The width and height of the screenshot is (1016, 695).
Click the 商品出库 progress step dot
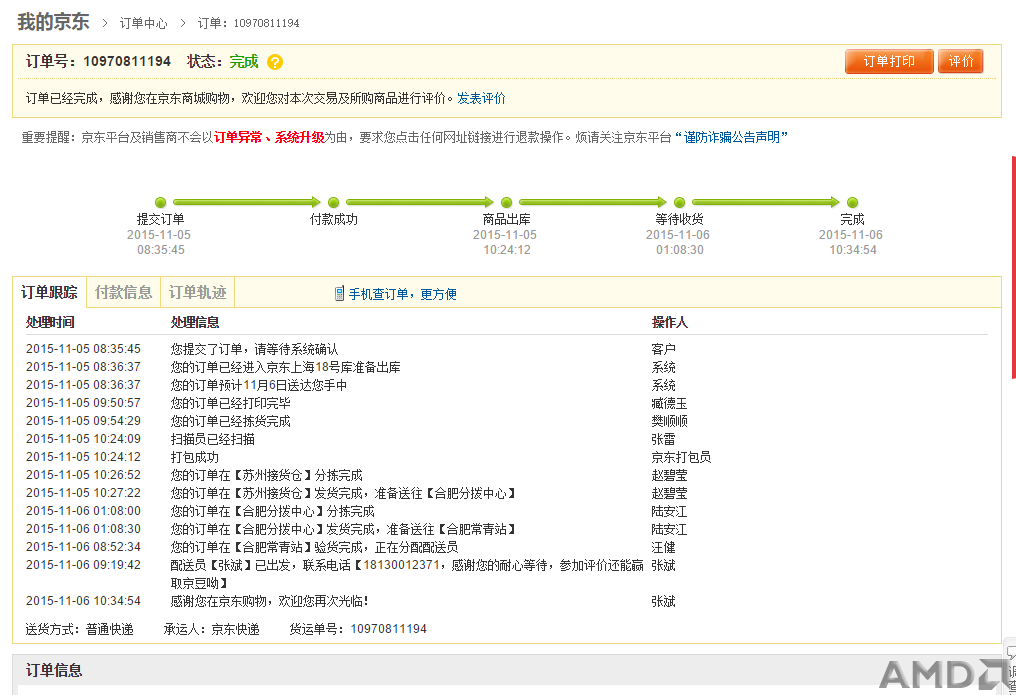click(x=507, y=203)
